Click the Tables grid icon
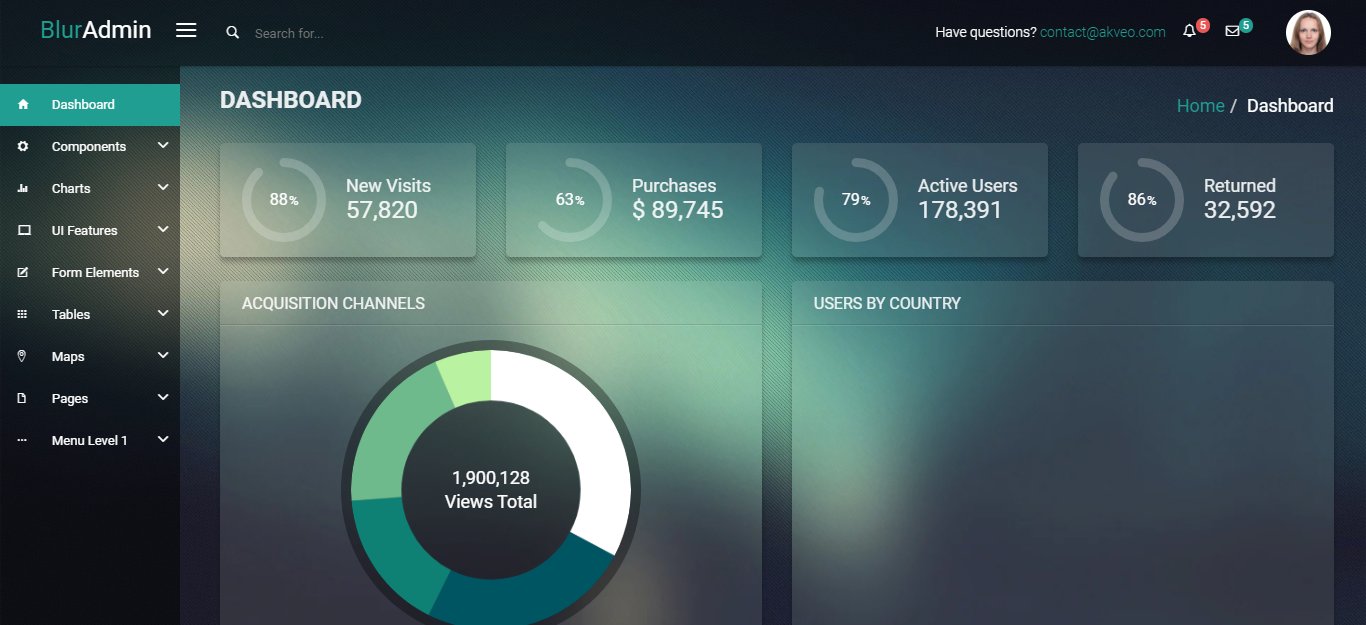 (24, 314)
